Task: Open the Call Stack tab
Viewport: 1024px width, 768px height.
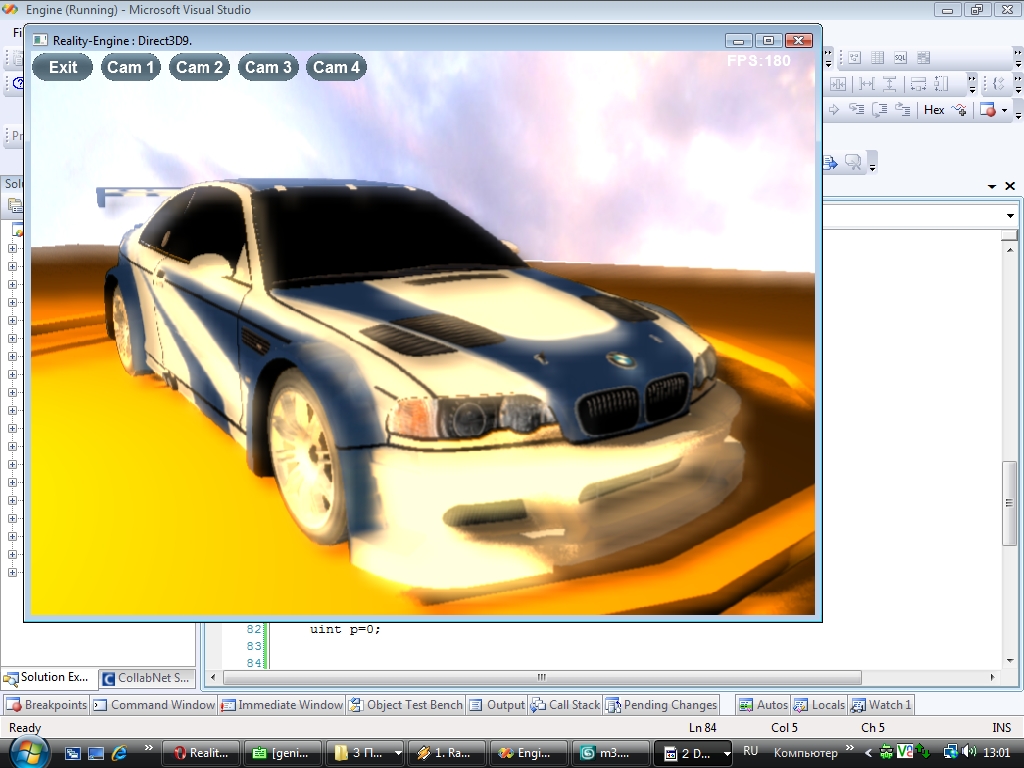Action: coord(566,705)
